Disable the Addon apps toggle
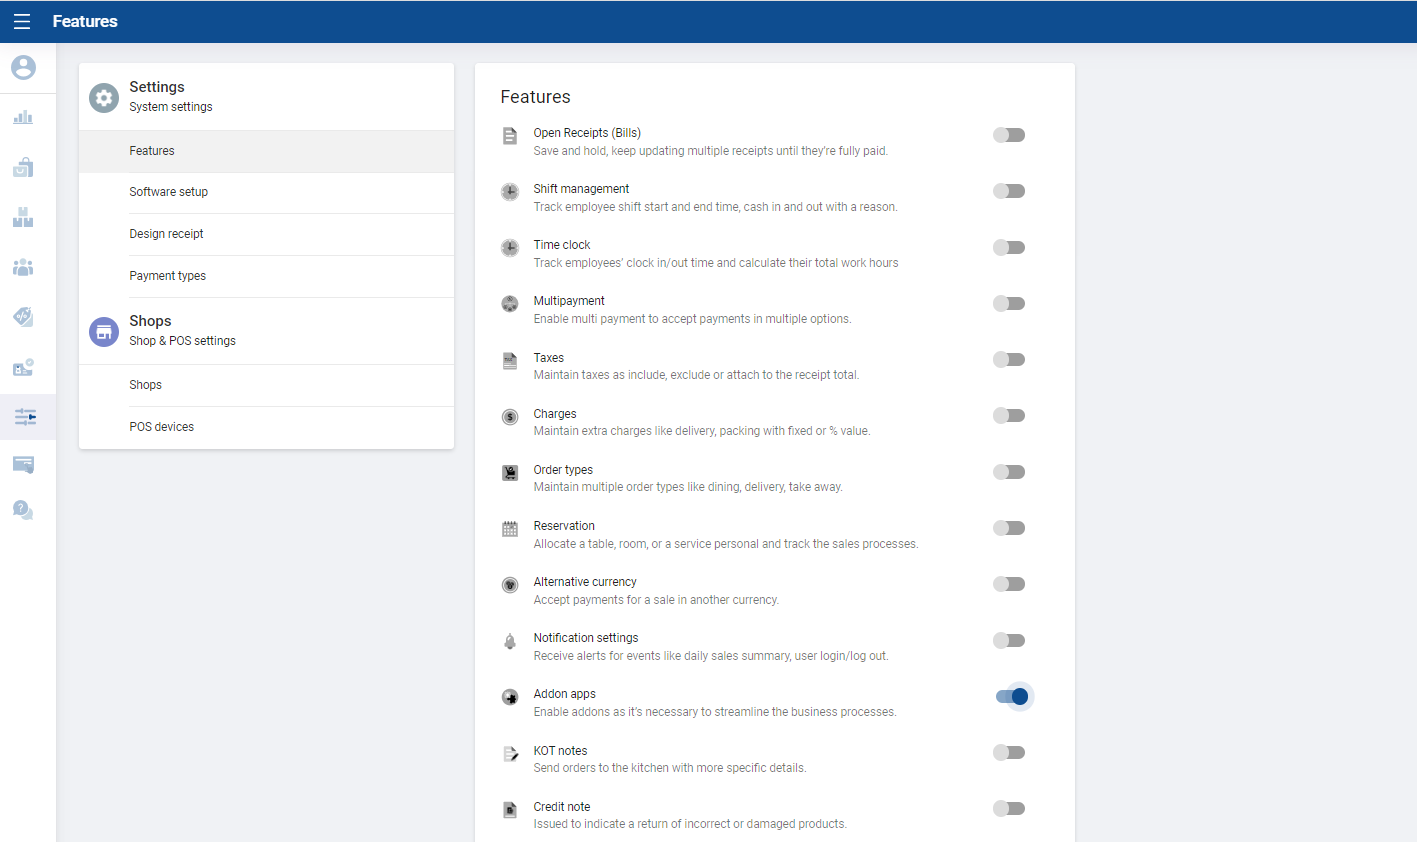The image size is (1417, 842). click(x=1012, y=696)
